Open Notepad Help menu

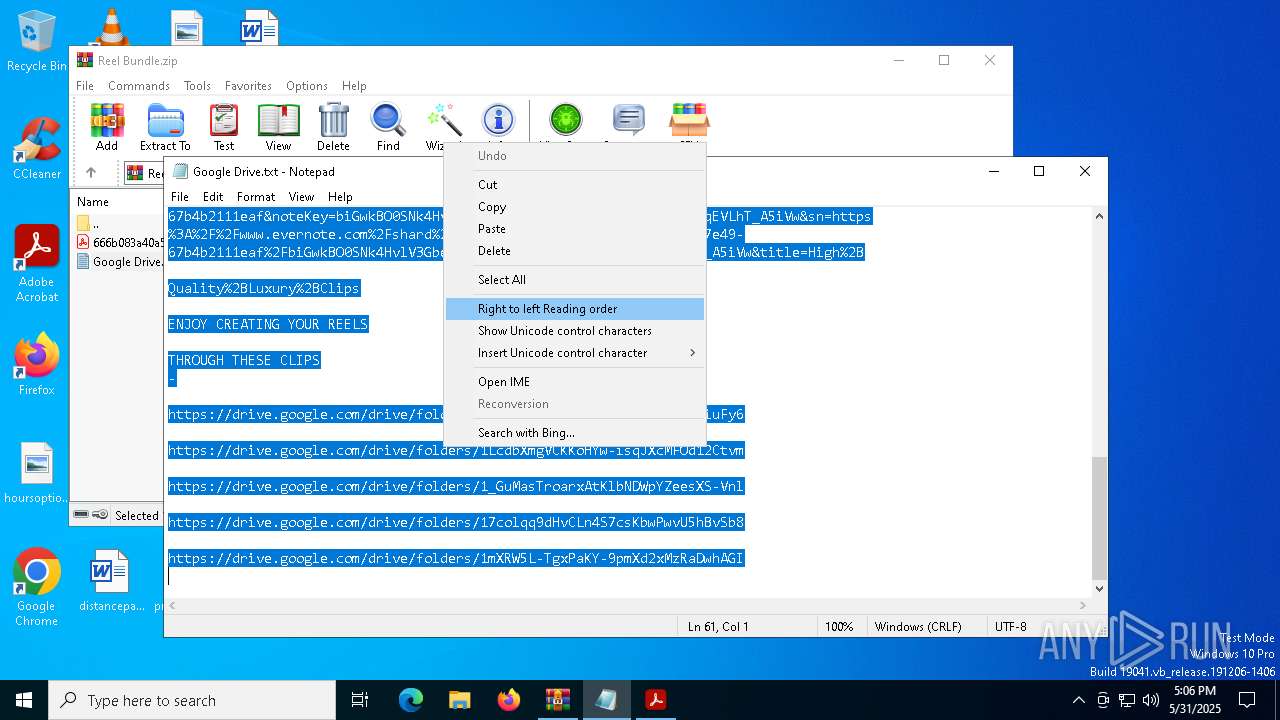340,197
